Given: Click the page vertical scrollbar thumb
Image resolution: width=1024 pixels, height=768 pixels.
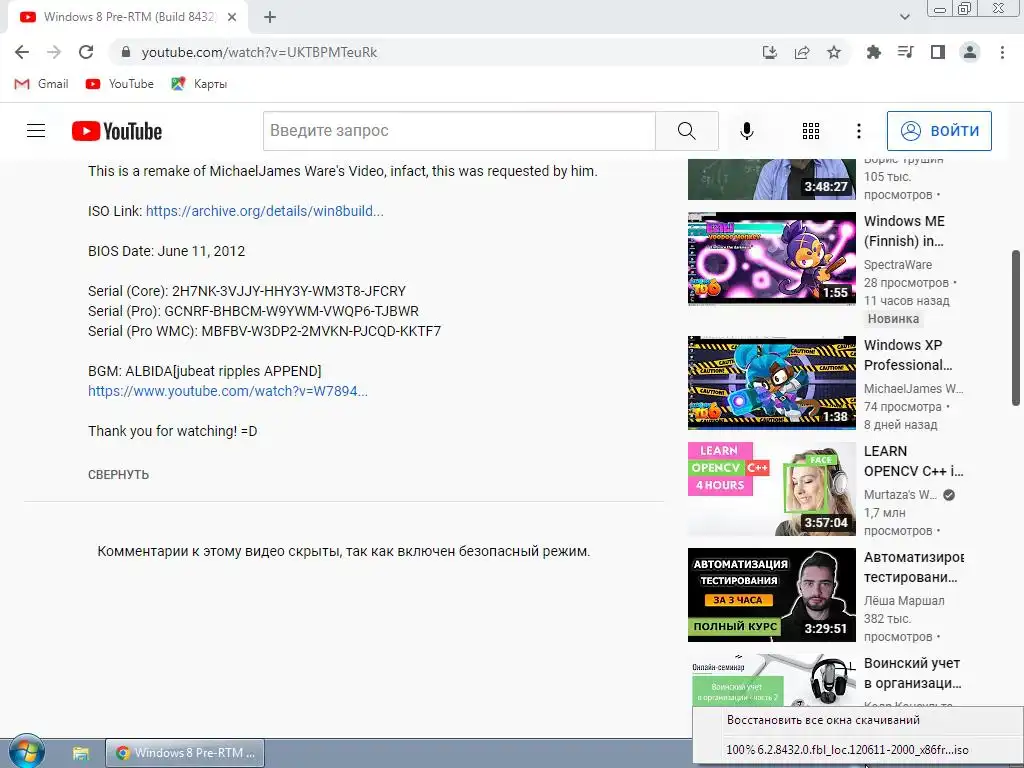Looking at the screenshot, I should pos(1016,328).
